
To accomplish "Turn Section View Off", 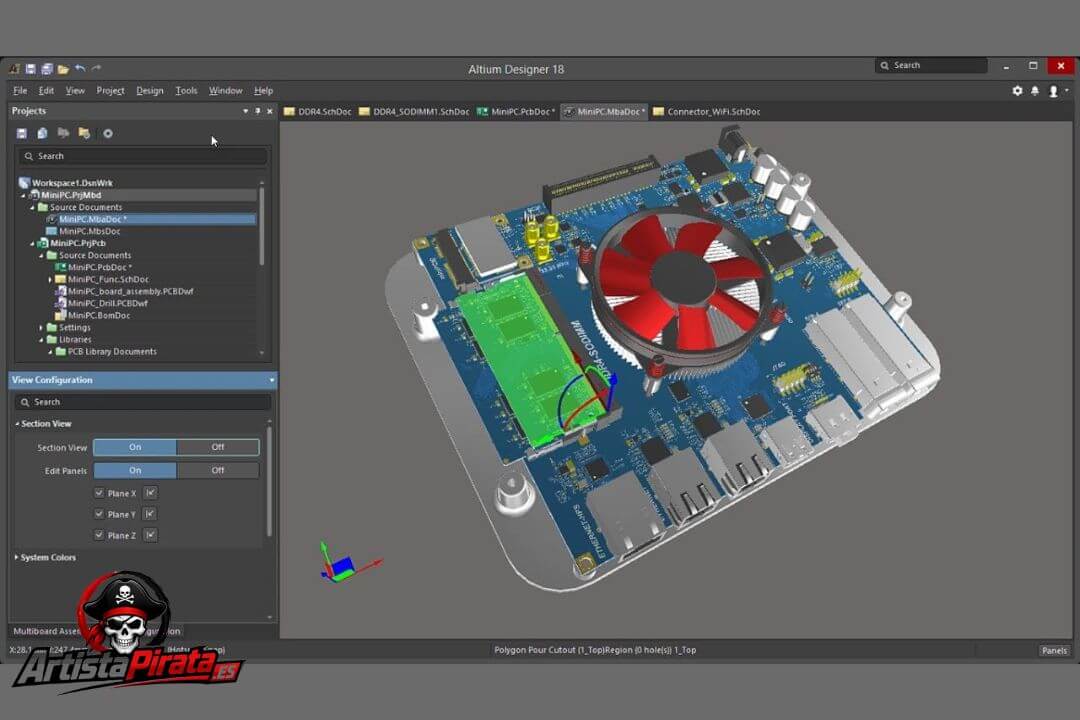I will click(218, 447).
